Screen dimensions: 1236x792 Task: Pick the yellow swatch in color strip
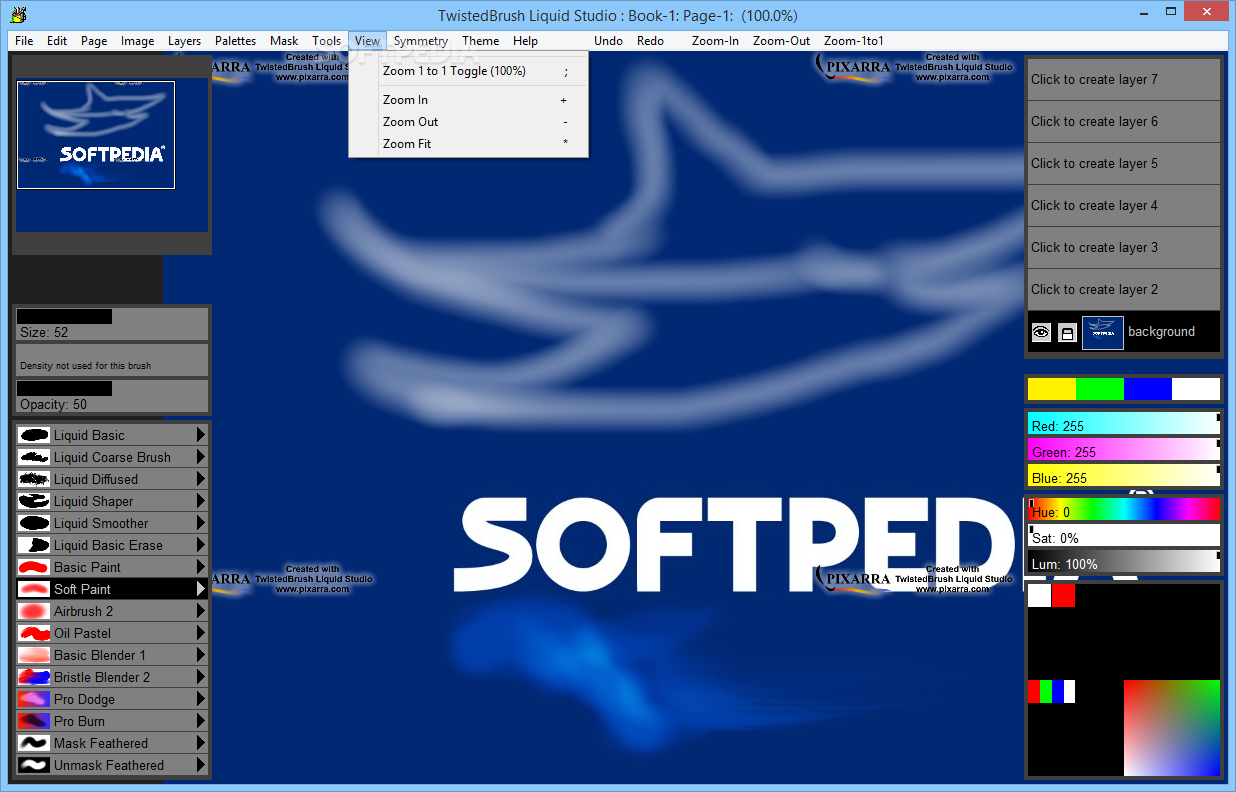click(1052, 389)
